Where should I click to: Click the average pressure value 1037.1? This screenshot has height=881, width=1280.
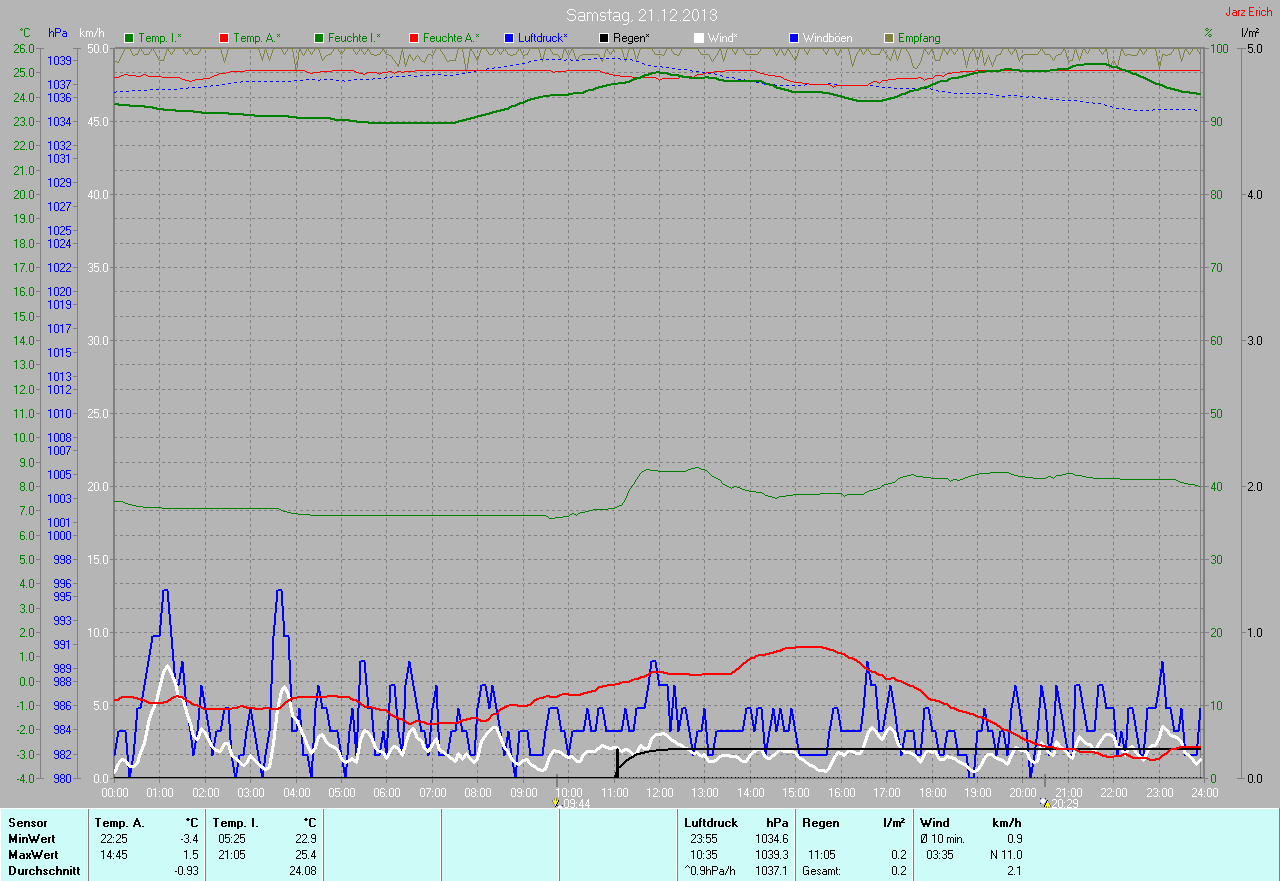pyautogui.click(x=772, y=871)
